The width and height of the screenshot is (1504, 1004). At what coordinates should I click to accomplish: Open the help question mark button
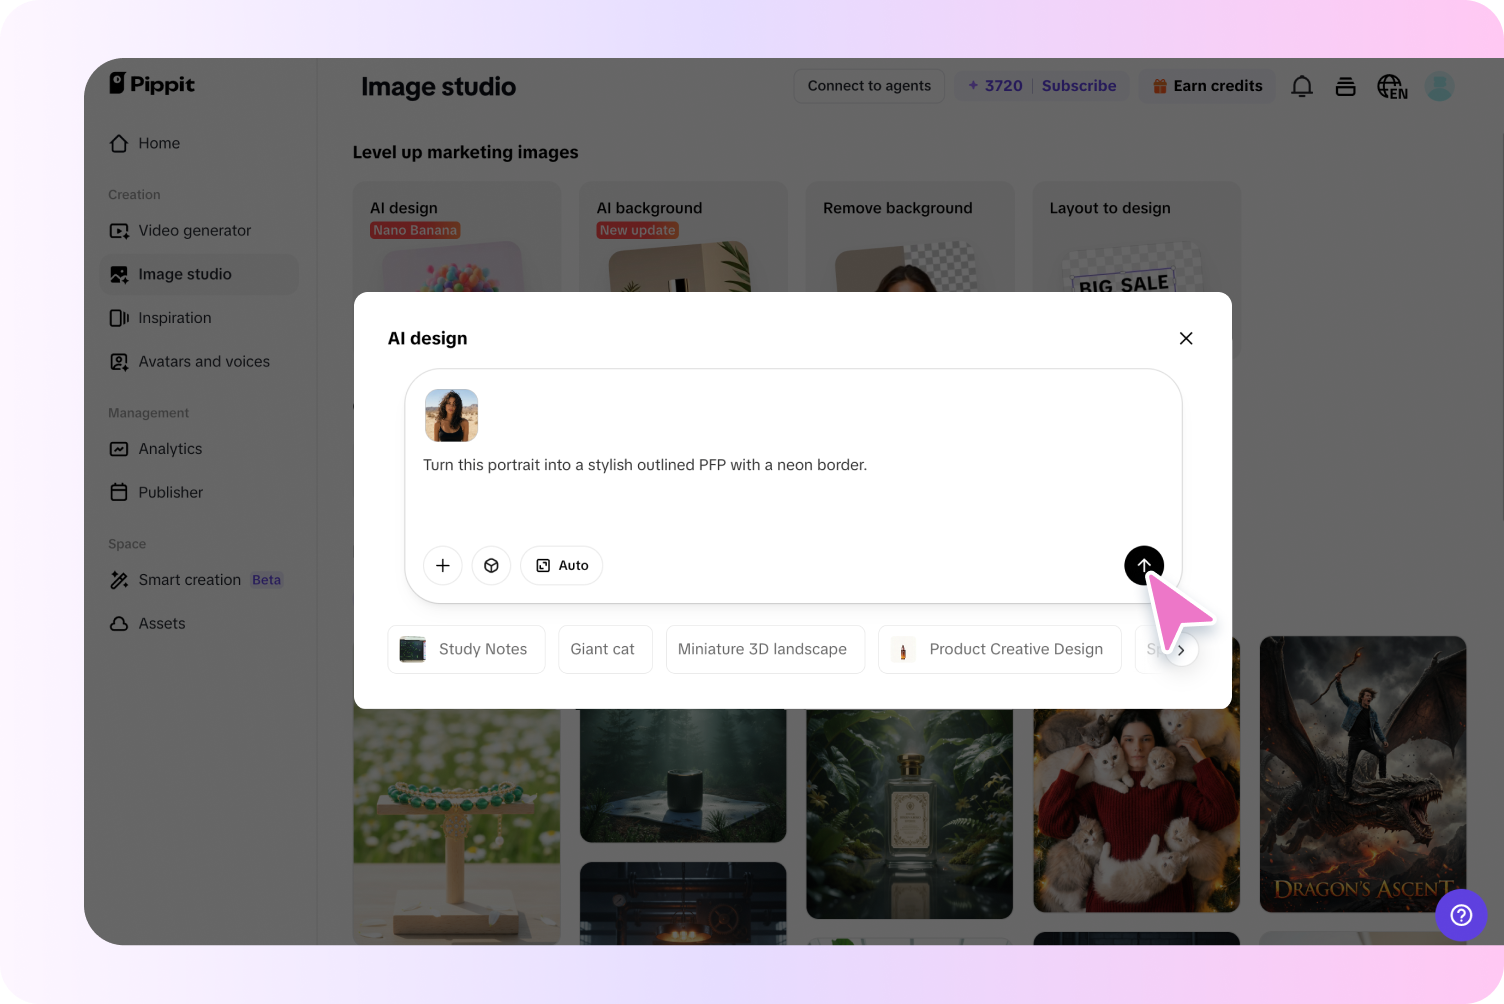tap(1461, 915)
